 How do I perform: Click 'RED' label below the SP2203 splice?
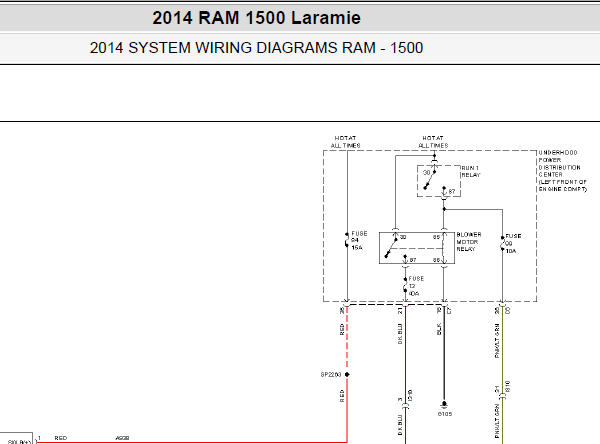[x=342, y=396]
